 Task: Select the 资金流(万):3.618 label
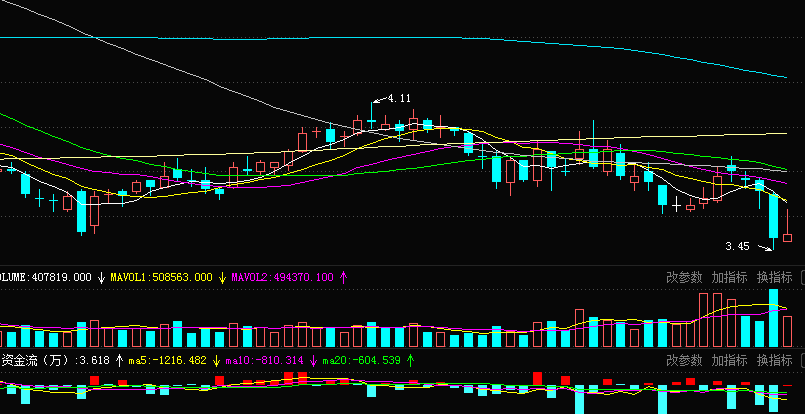pos(55,360)
